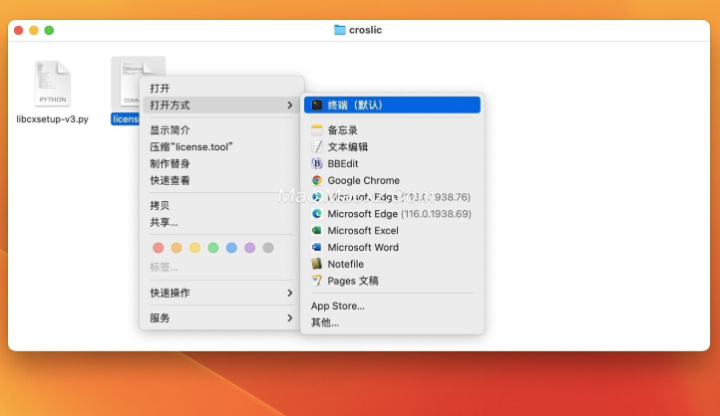The image size is (720, 416).
Task: Click the Google Chrome icon
Action: click(x=317, y=180)
